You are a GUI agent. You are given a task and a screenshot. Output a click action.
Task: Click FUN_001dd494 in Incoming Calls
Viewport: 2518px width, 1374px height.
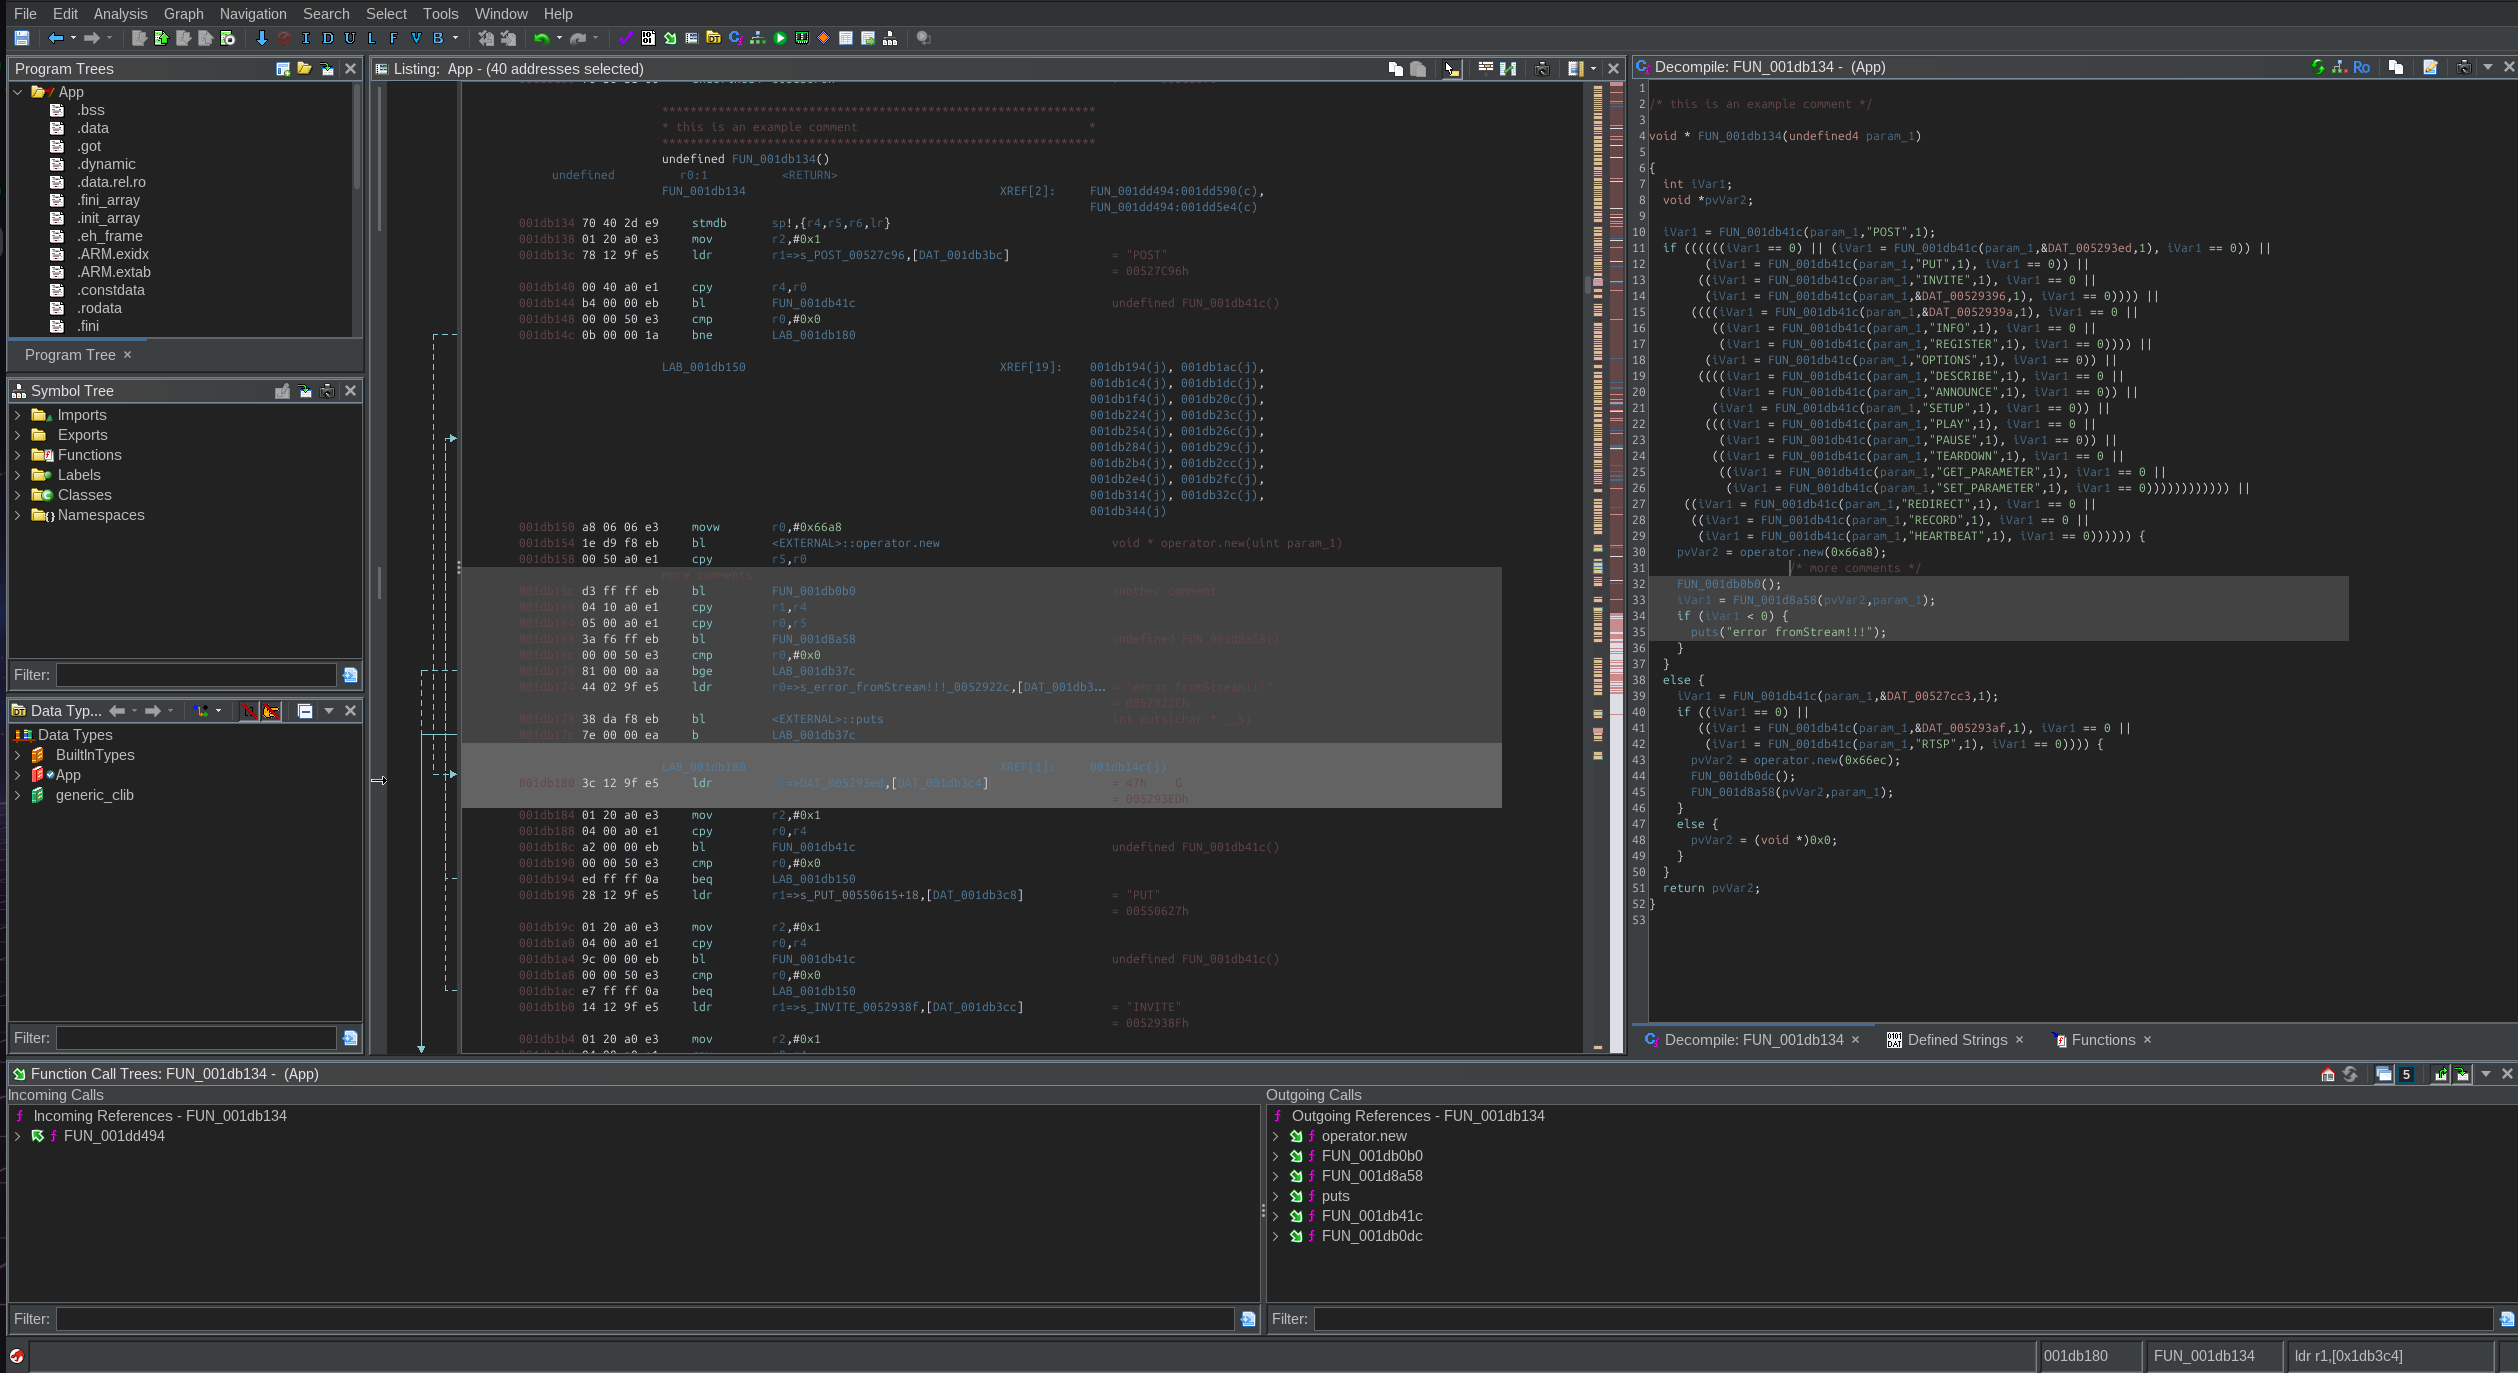114,1136
